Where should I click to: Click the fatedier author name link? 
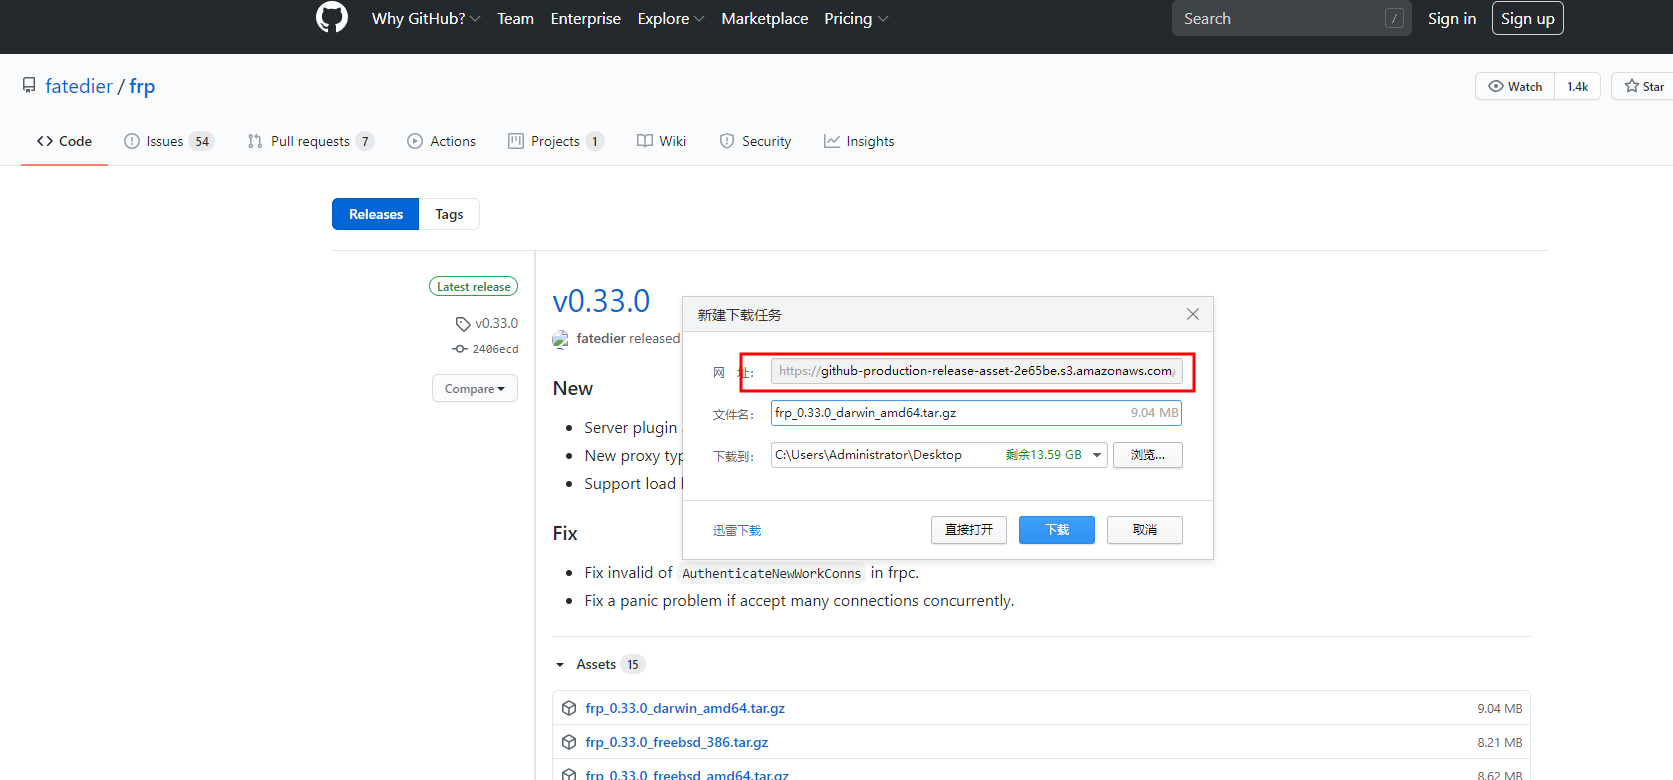(x=601, y=338)
